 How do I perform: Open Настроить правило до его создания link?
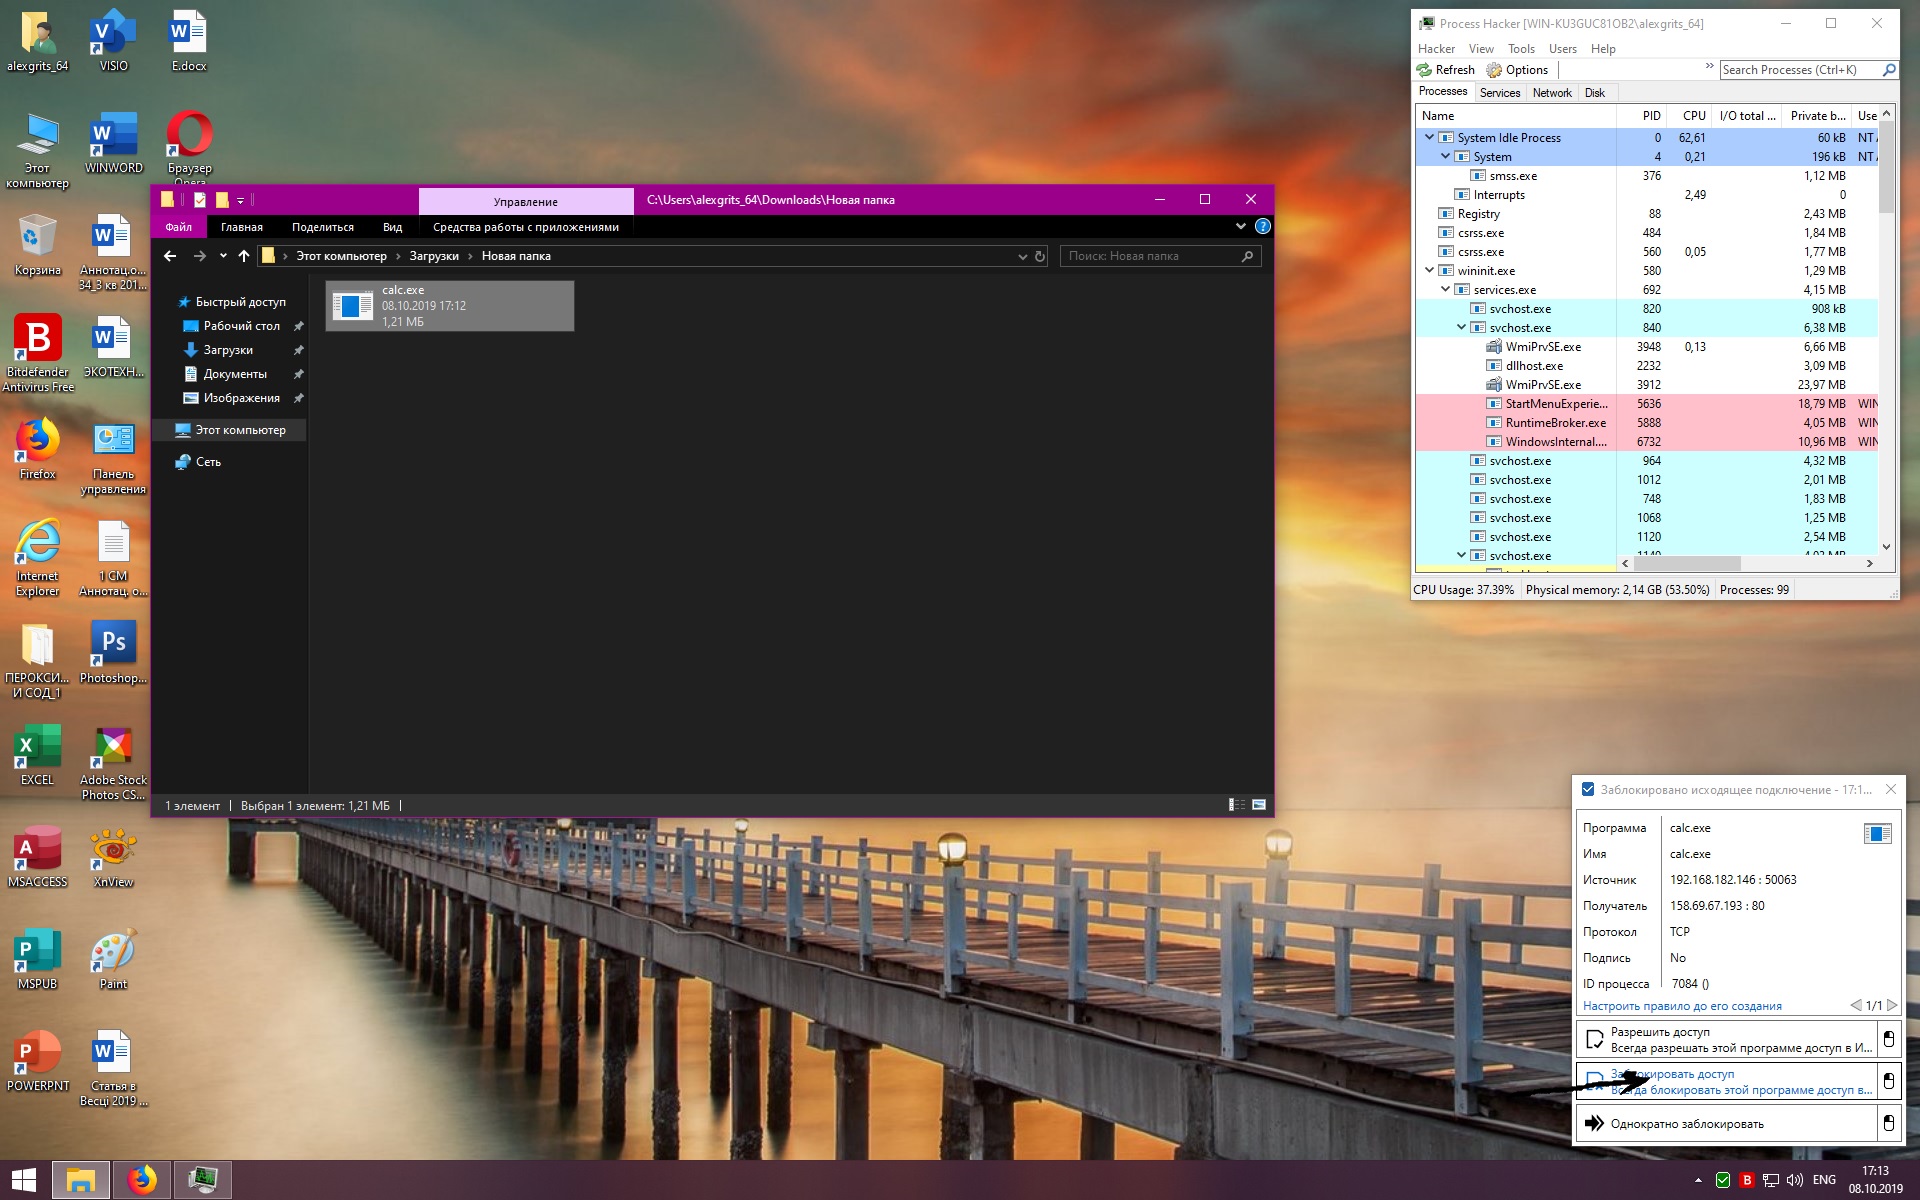pos(1682,1006)
